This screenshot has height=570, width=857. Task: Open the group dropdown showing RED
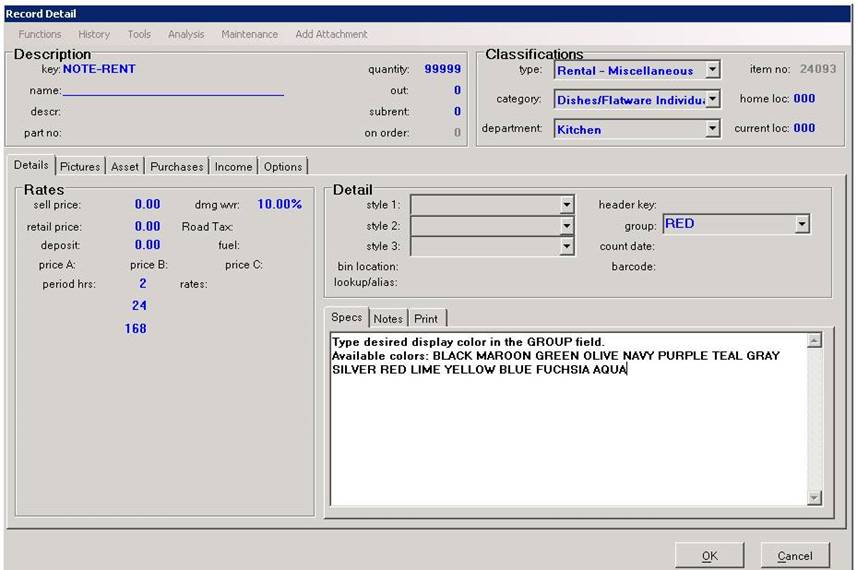coord(802,224)
